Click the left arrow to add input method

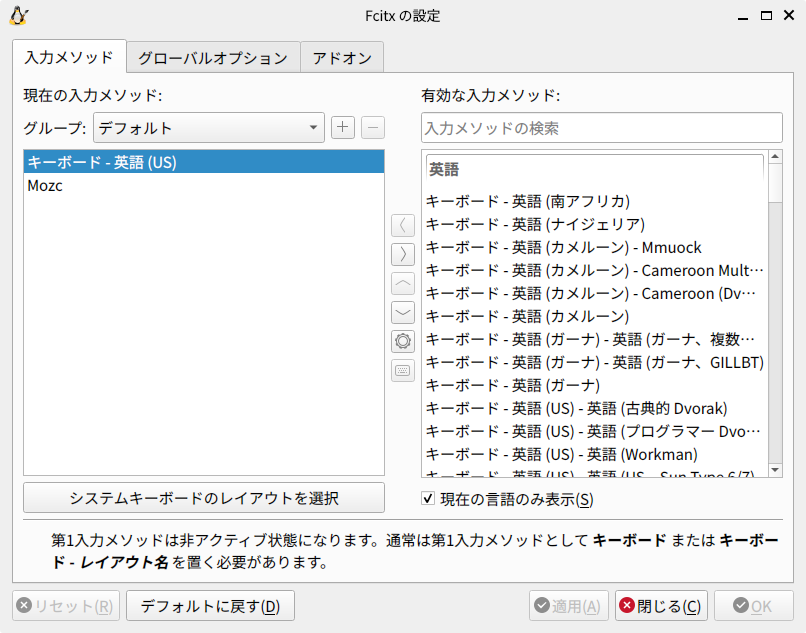(x=403, y=225)
